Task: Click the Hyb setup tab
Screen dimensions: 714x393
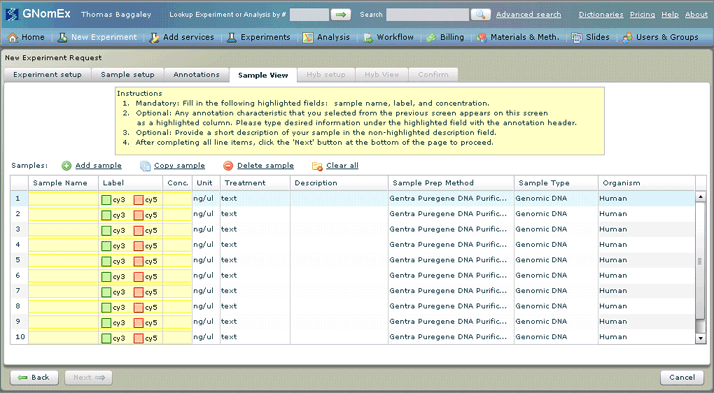Action: pyautogui.click(x=326, y=75)
